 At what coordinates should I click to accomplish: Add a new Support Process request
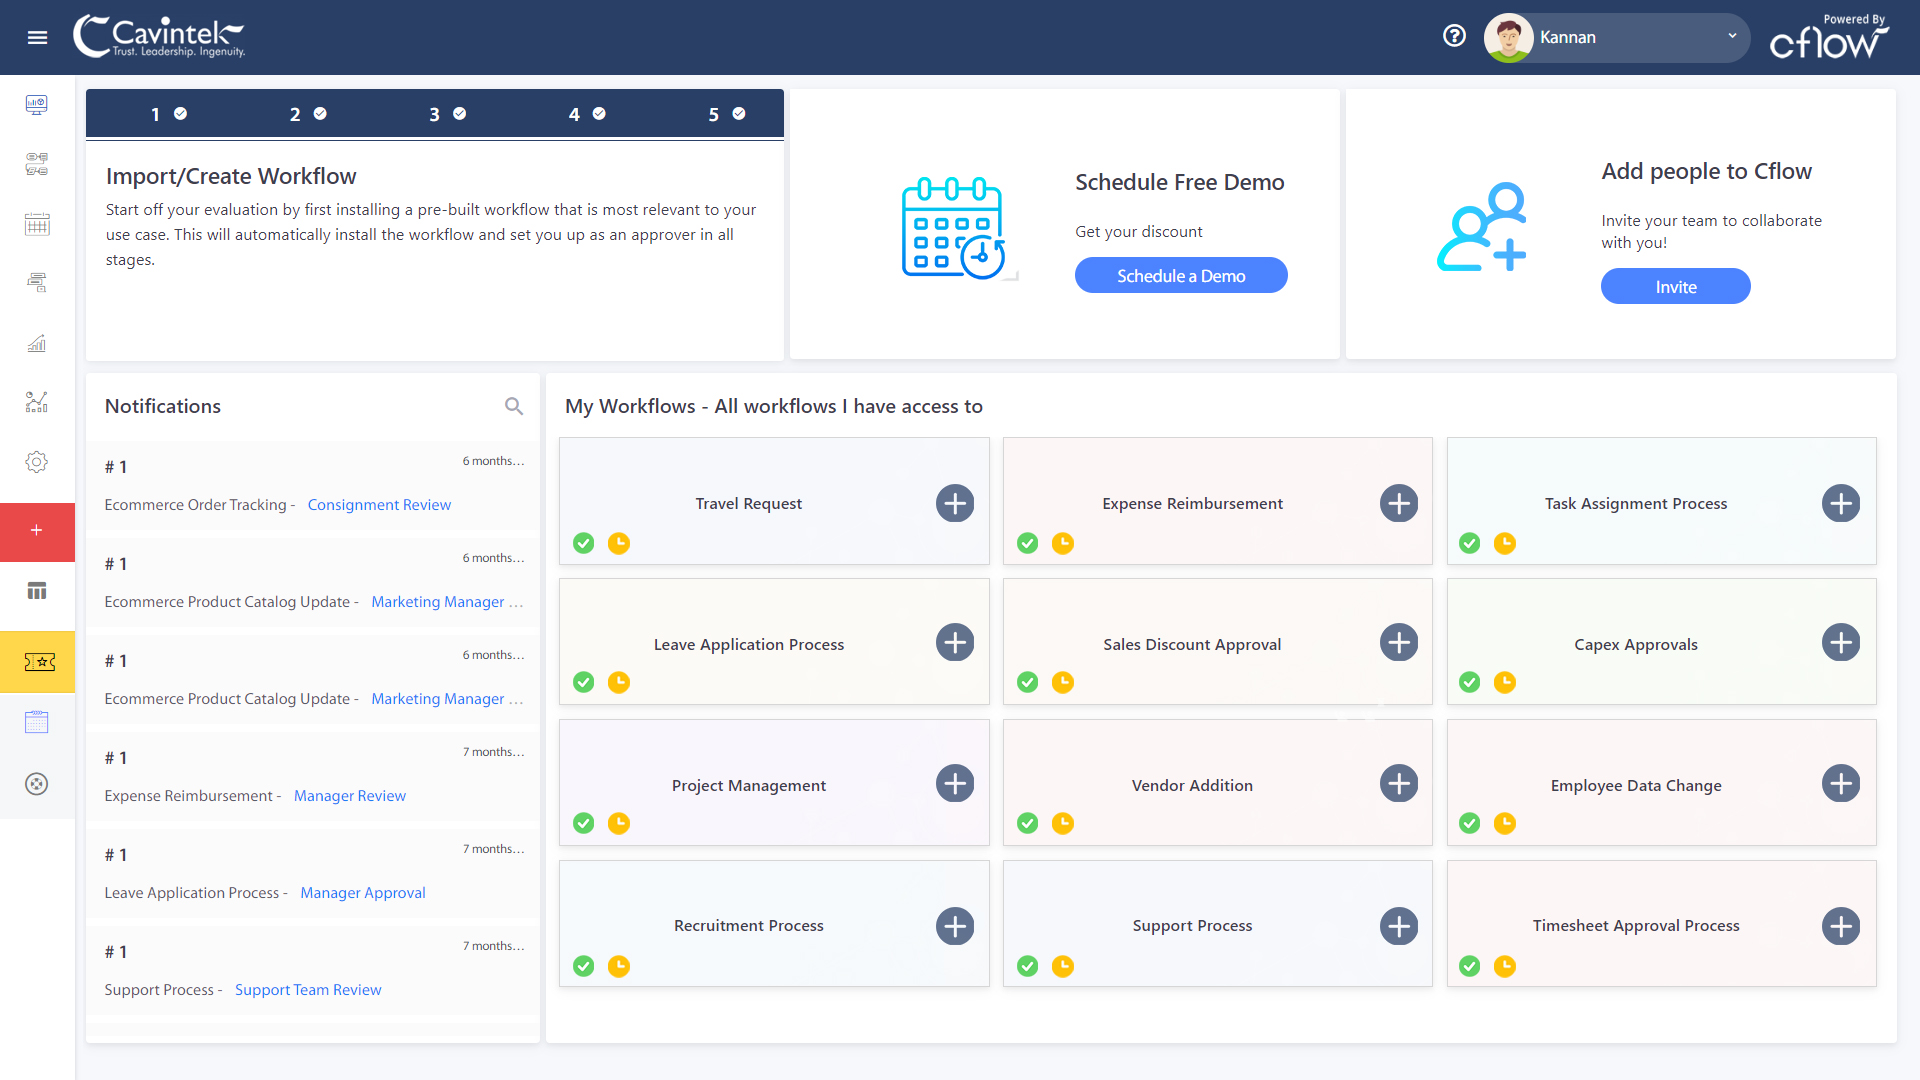point(1399,926)
